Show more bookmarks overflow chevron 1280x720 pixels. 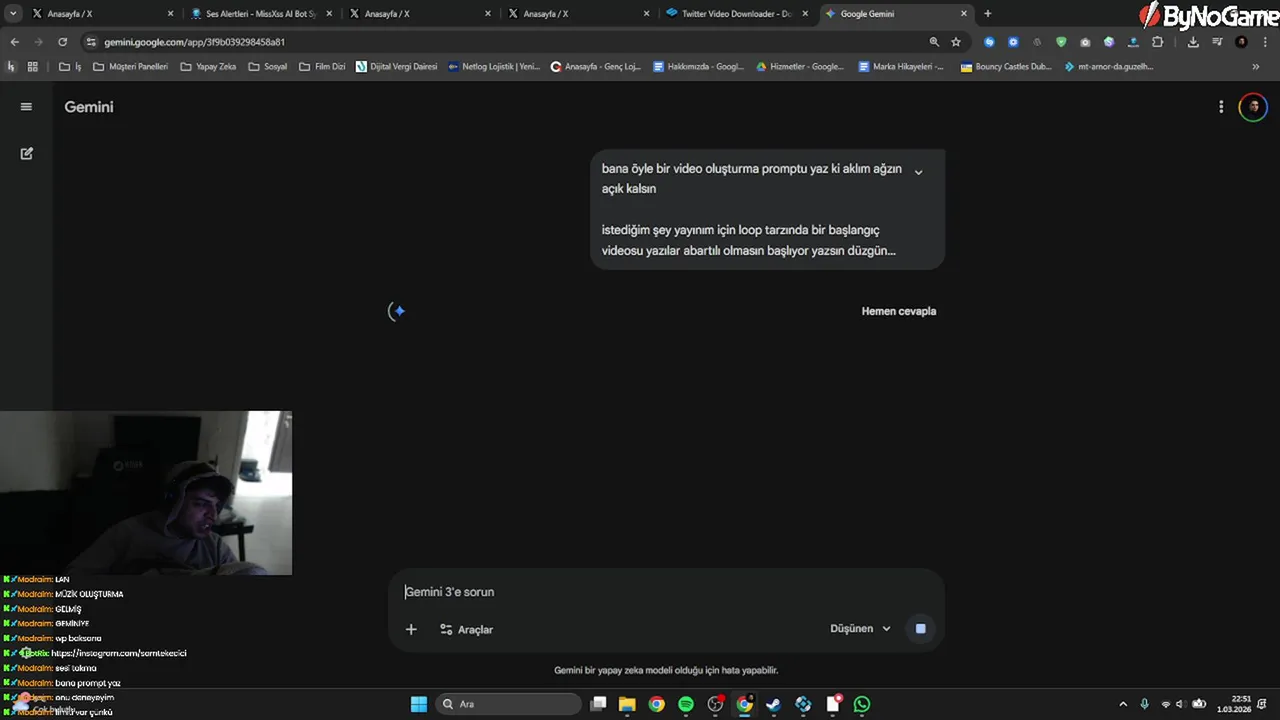pos(1256,67)
